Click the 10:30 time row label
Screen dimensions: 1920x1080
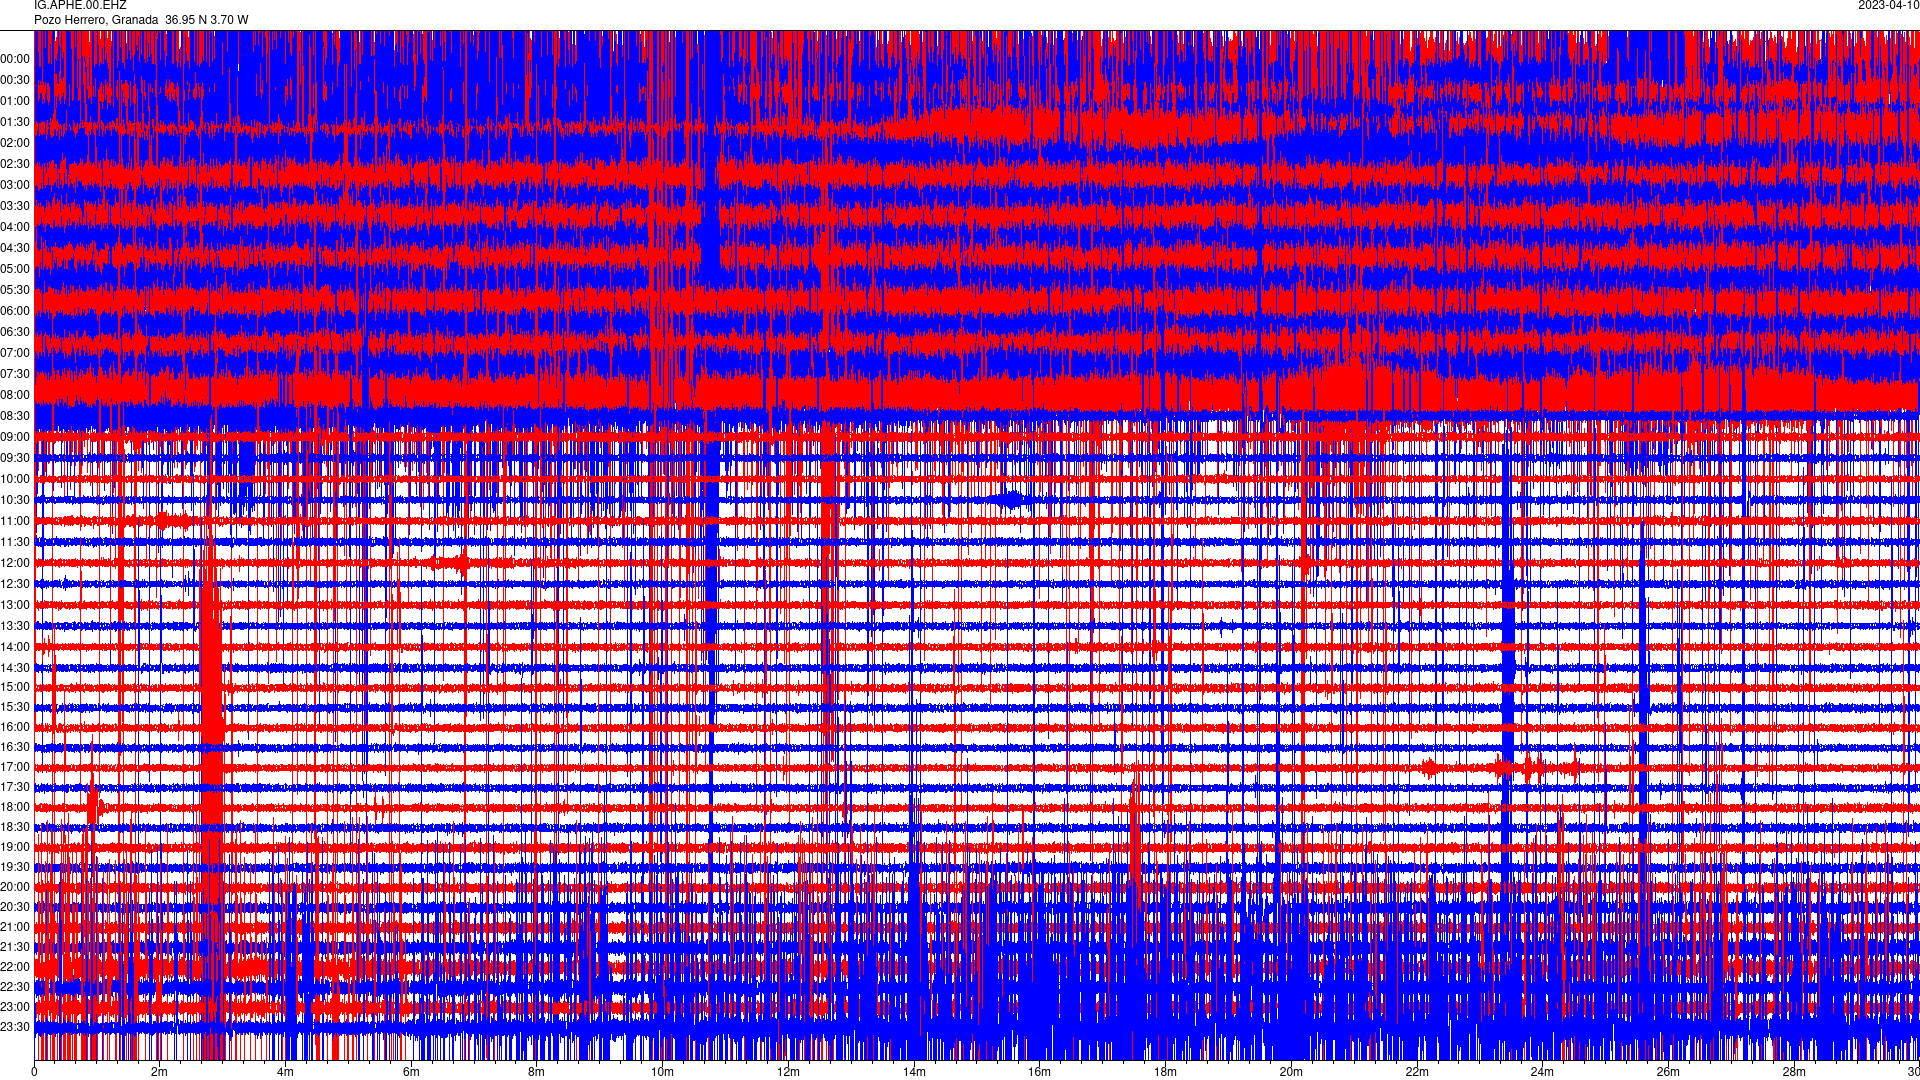pyautogui.click(x=15, y=500)
